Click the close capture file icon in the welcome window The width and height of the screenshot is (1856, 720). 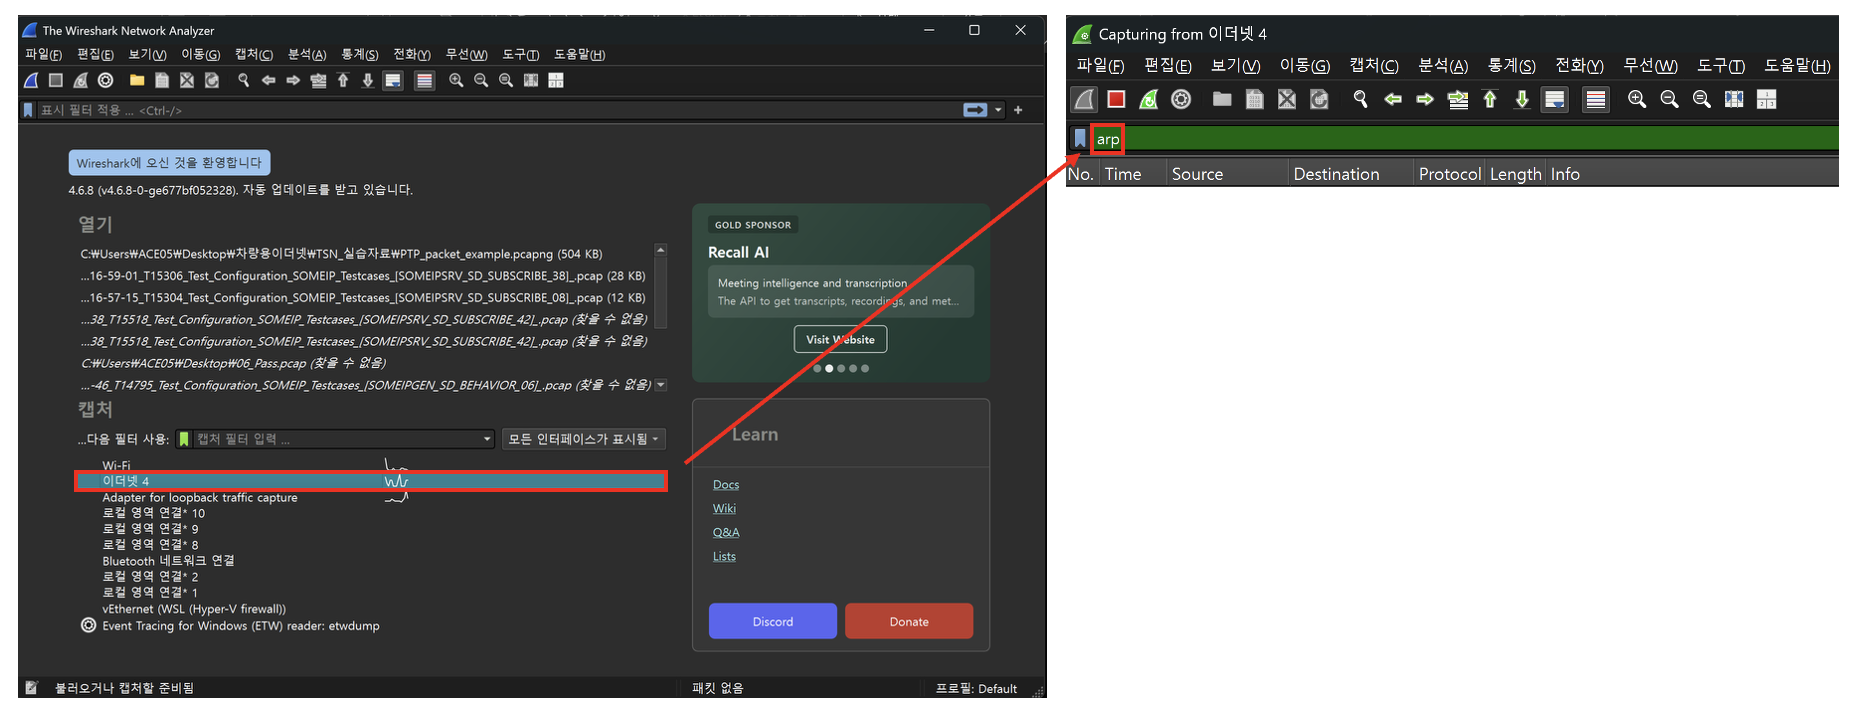187,80
